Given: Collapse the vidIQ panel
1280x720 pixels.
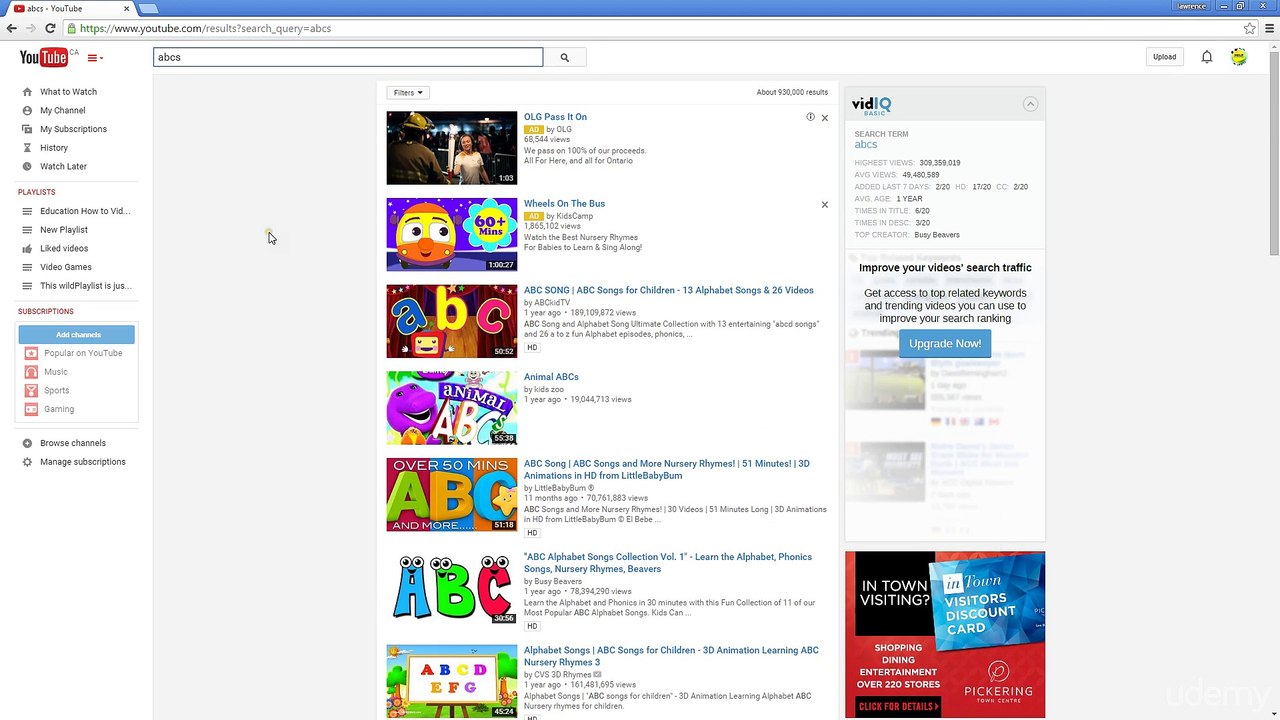Looking at the screenshot, I should pyautogui.click(x=1030, y=104).
